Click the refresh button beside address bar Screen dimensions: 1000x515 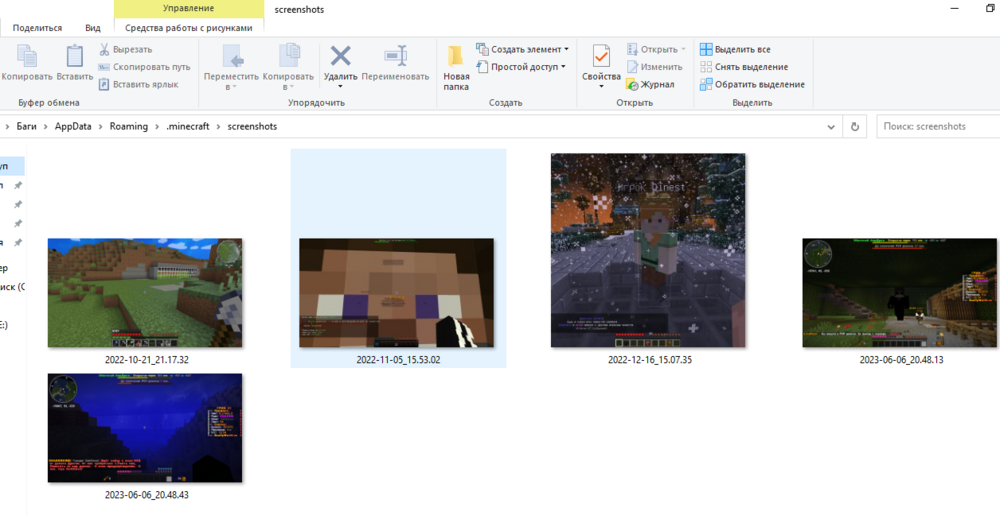pyautogui.click(x=855, y=127)
